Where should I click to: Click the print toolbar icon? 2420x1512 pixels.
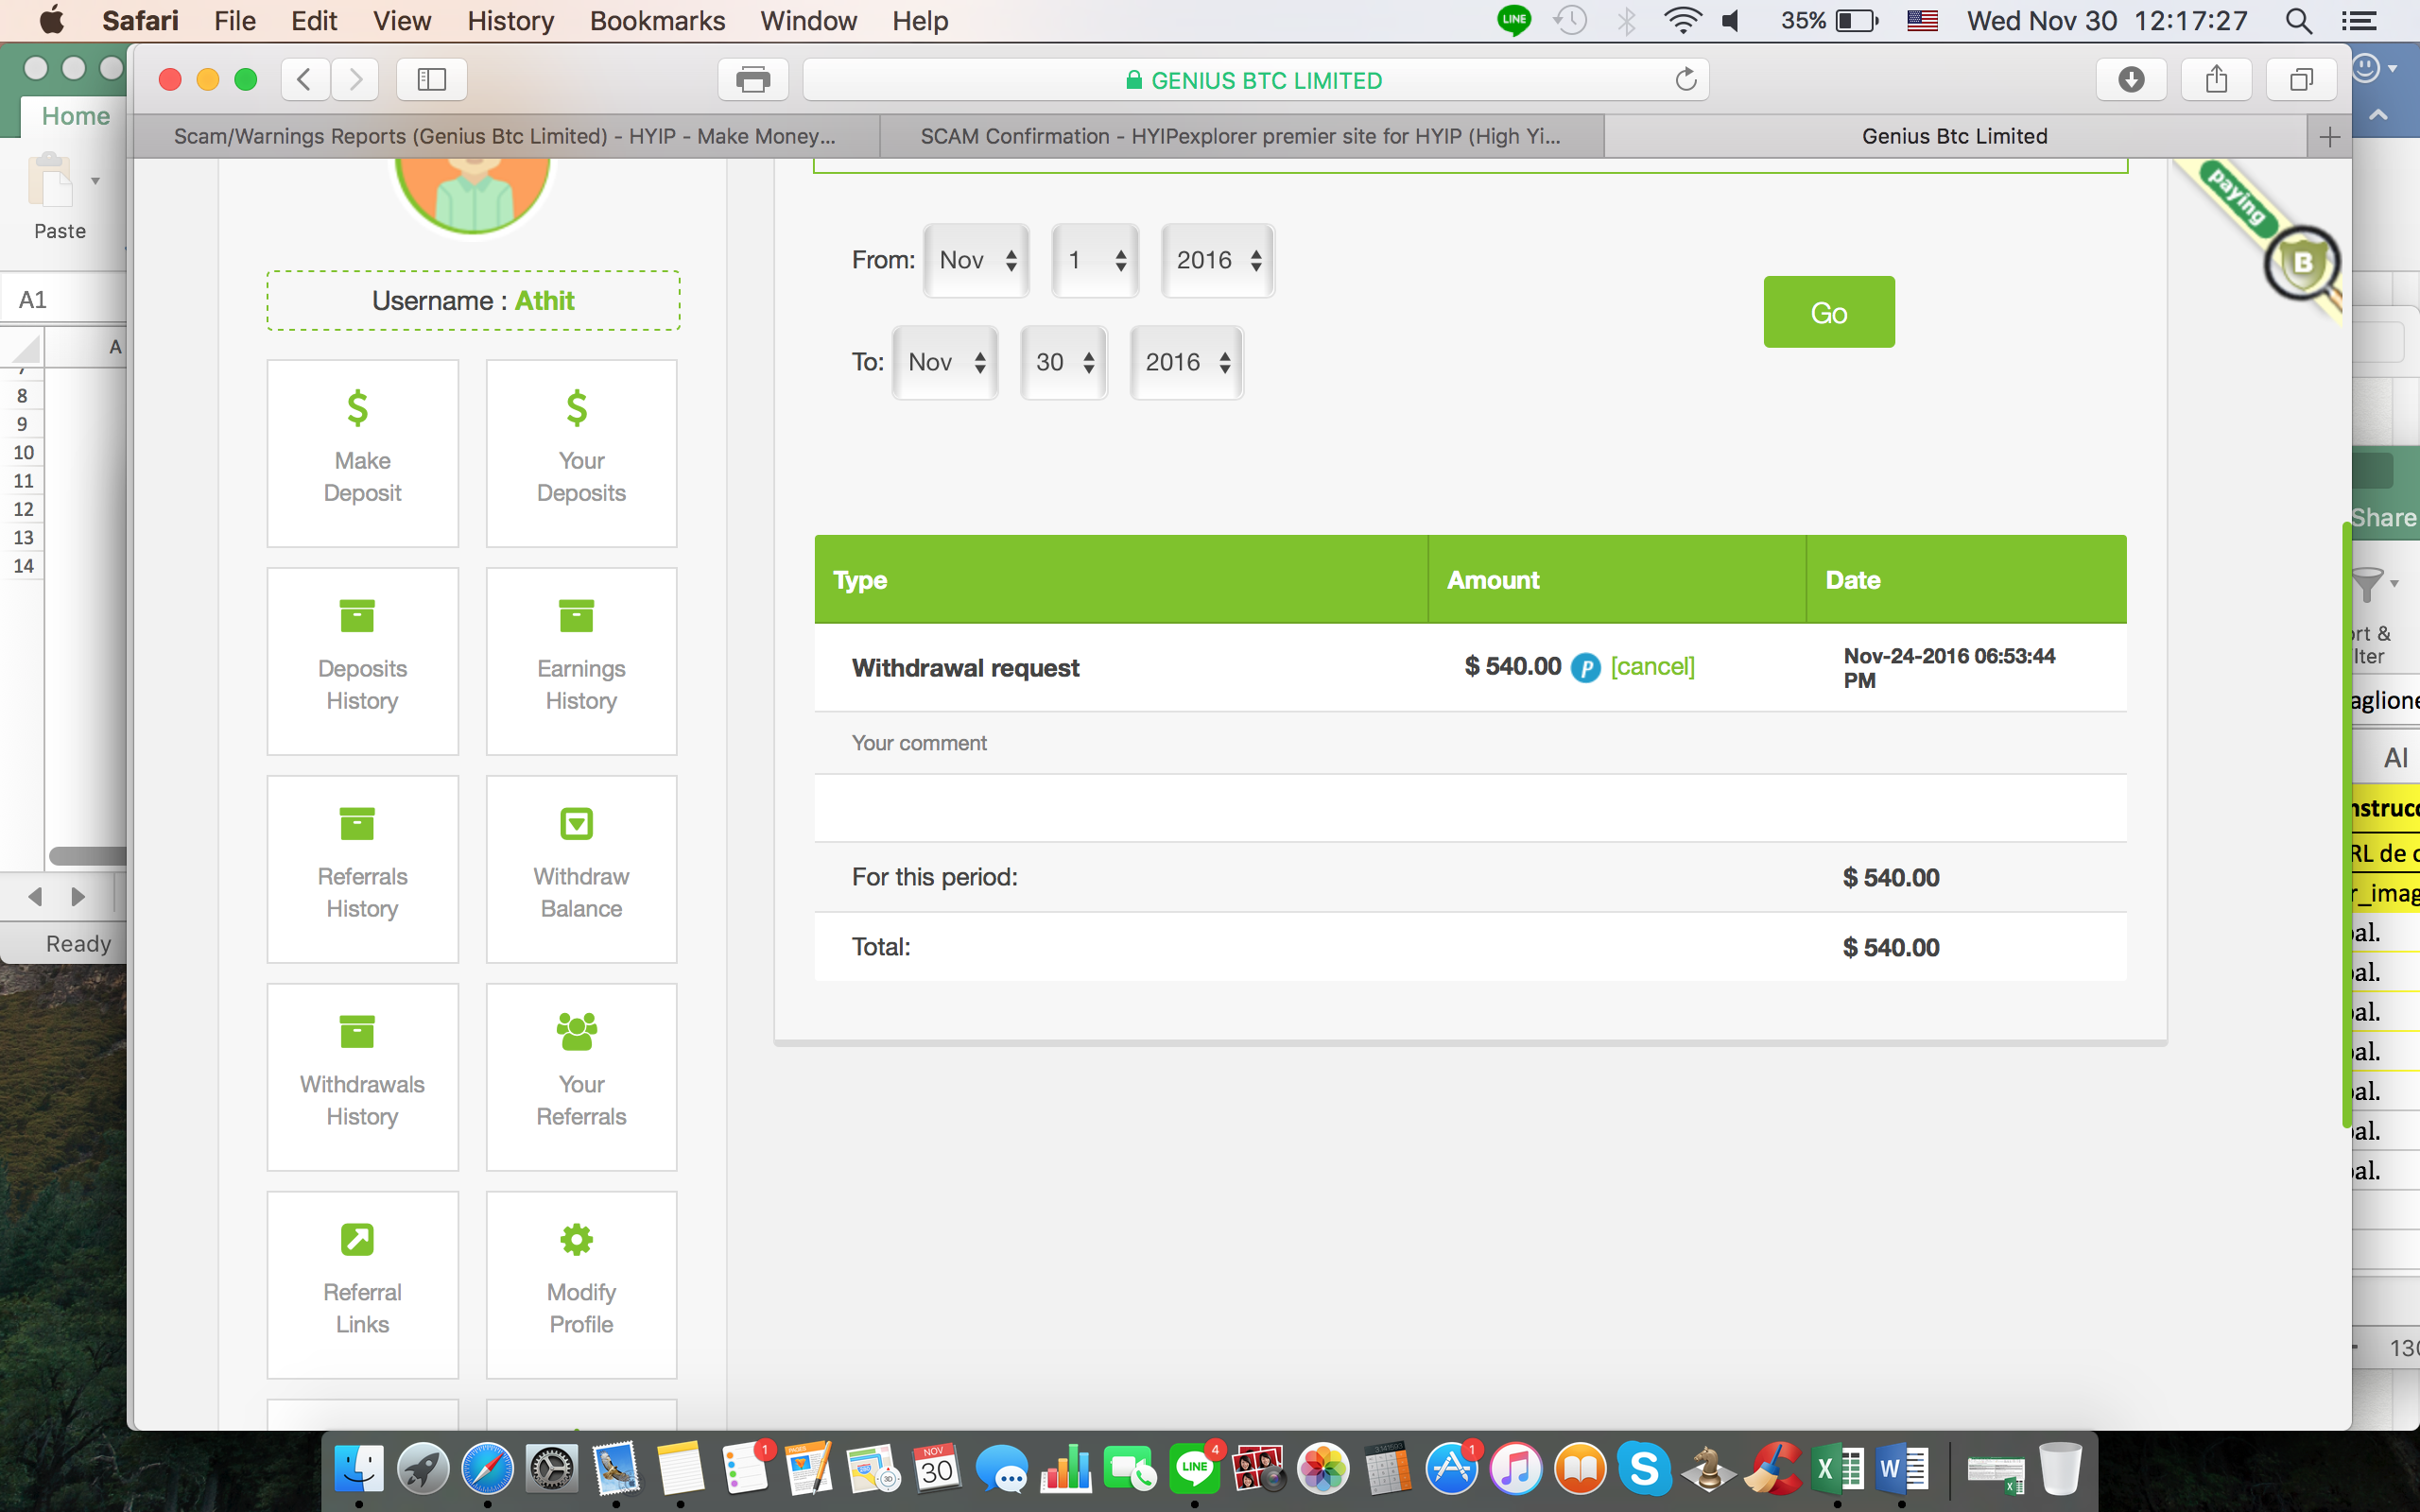point(752,80)
